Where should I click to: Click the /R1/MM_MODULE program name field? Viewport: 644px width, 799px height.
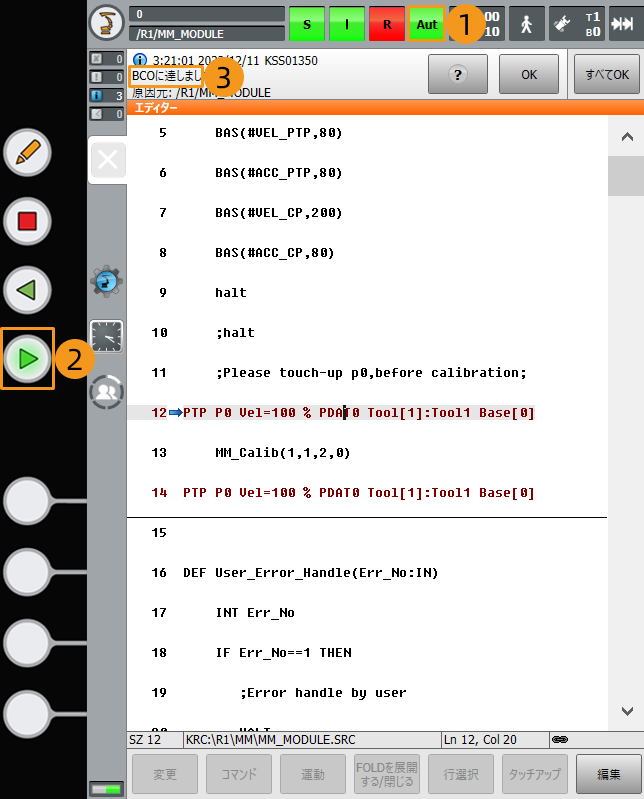[x=207, y=34]
